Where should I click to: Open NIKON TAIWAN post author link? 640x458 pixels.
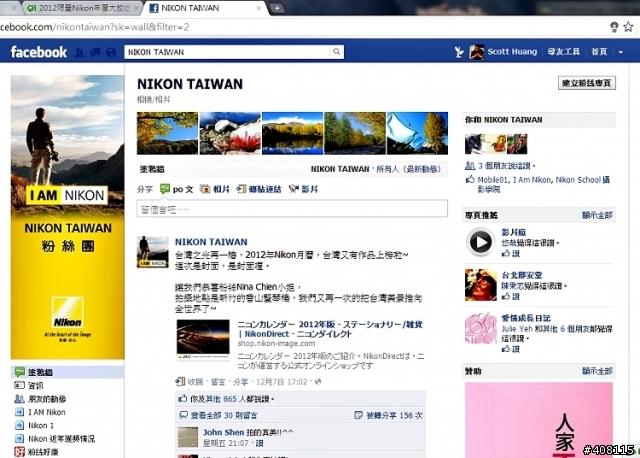point(211,242)
